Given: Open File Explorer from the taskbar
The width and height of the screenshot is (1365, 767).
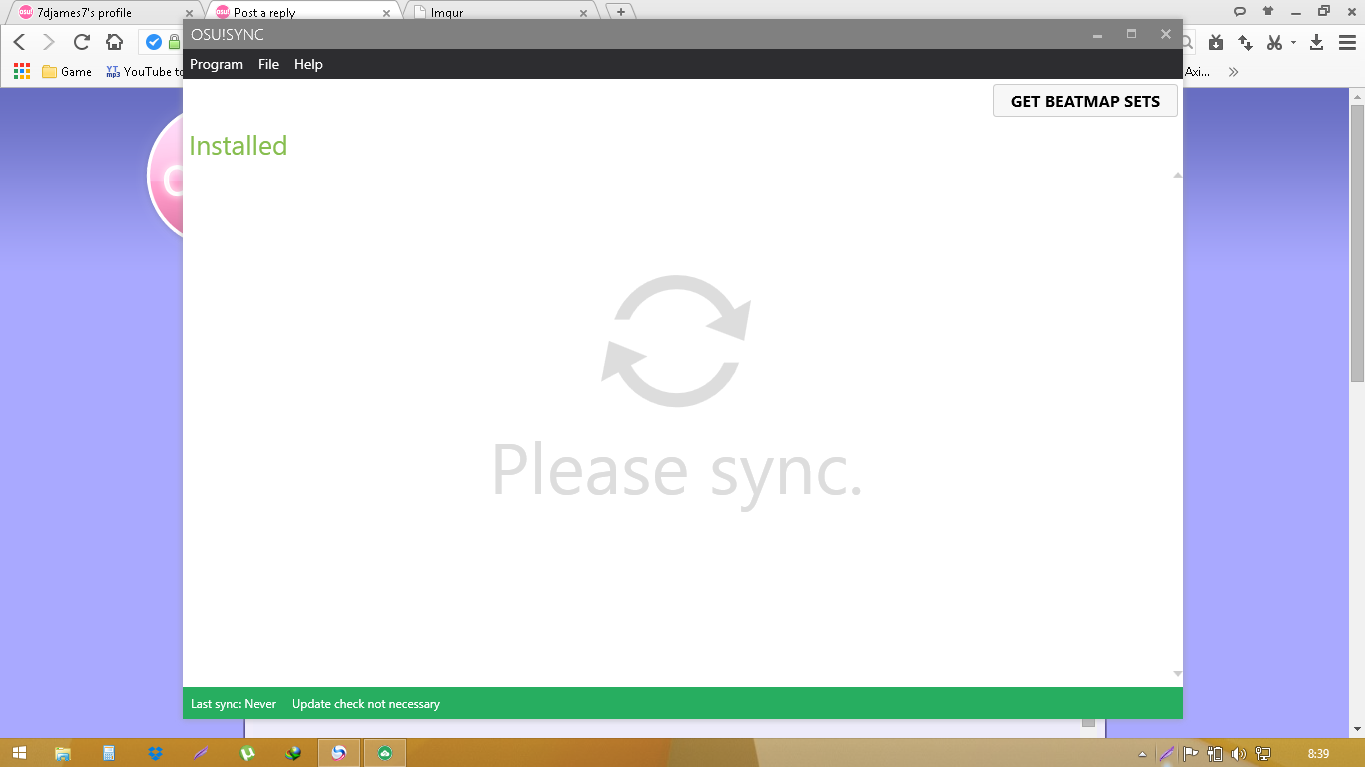Looking at the screenshot, I should tap(63, 753).
